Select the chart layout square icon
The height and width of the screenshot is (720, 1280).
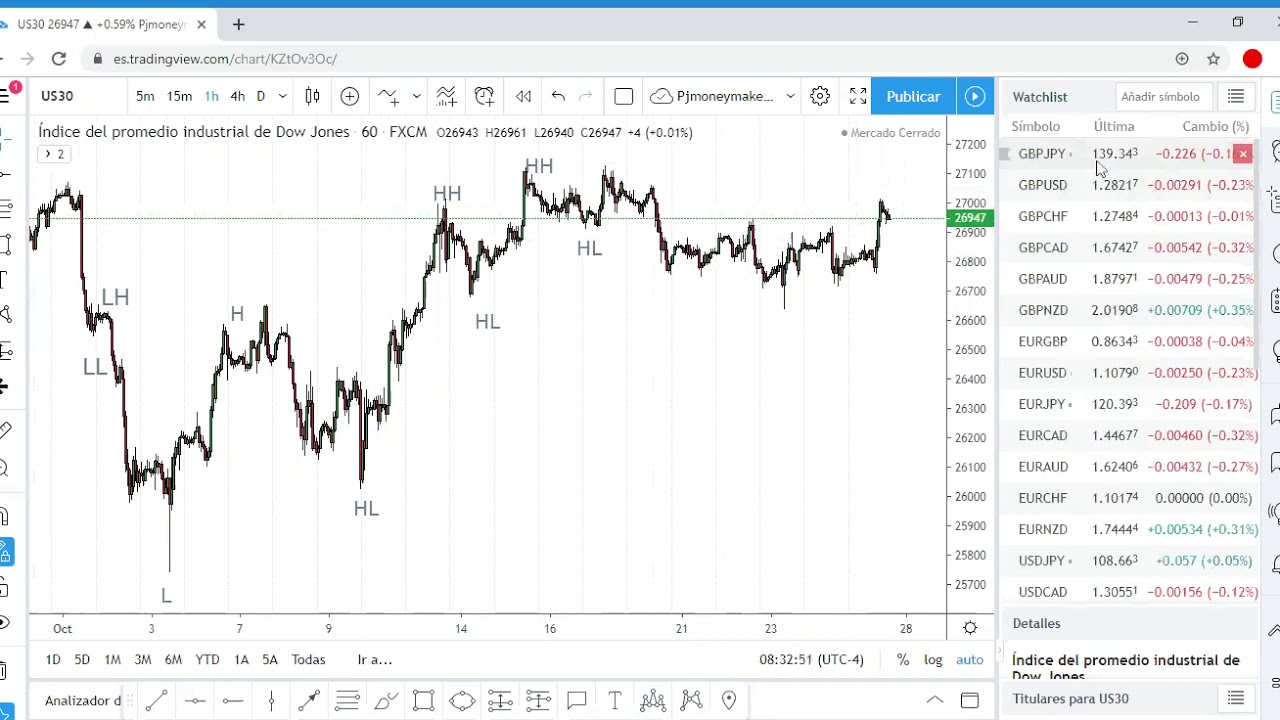click(x=623, y=96)
